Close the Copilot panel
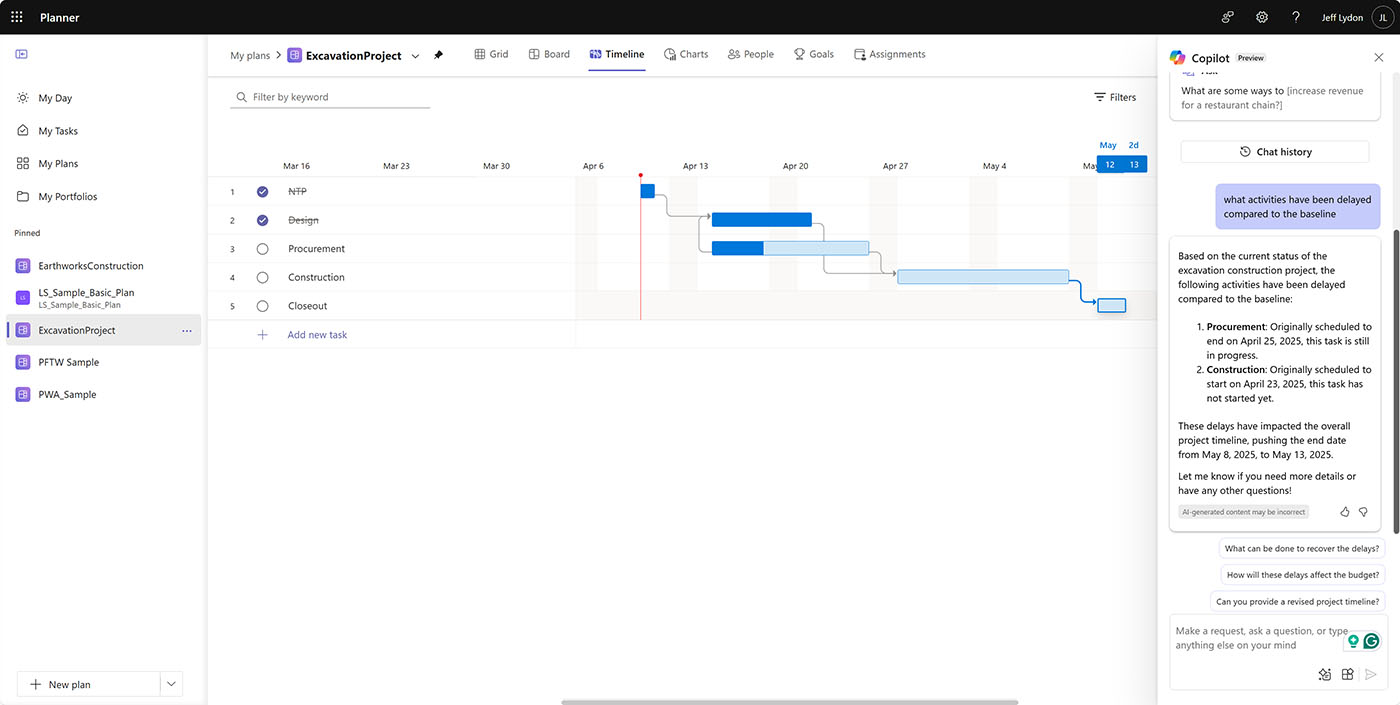Screen dimensions: 1400x705 pyautogui.click(x=1379, y=57)
